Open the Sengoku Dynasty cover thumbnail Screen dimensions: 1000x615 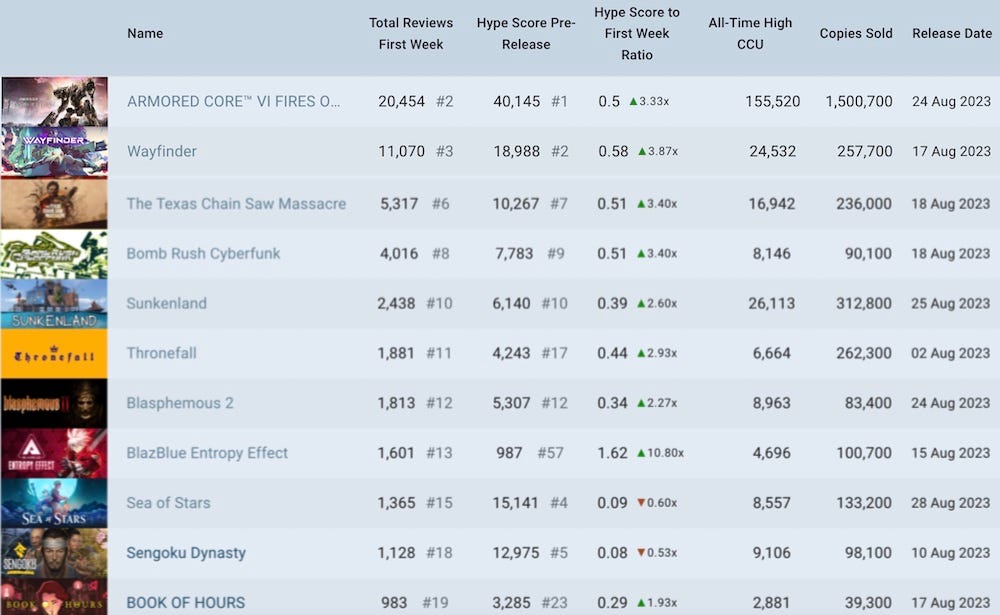(54, 553)
